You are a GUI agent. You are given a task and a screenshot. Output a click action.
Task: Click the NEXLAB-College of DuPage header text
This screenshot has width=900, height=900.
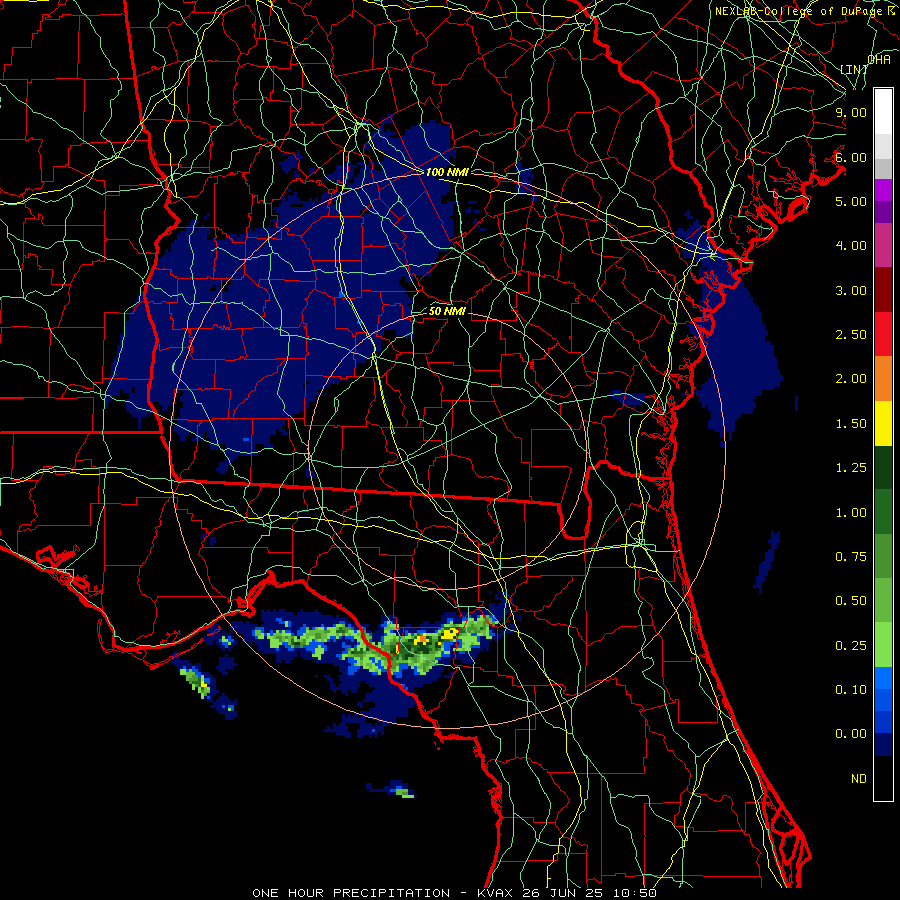point(799,11)
